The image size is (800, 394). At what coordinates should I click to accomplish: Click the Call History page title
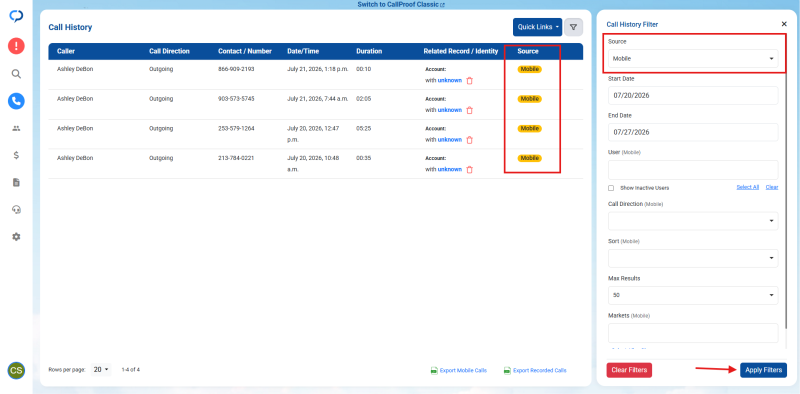70,28
